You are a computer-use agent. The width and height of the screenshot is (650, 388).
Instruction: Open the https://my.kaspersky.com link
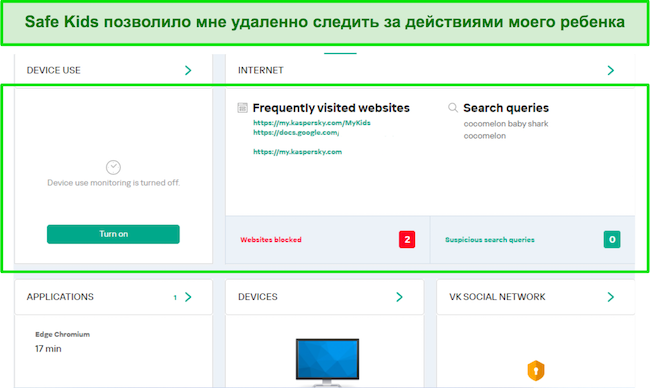point(297,152)
